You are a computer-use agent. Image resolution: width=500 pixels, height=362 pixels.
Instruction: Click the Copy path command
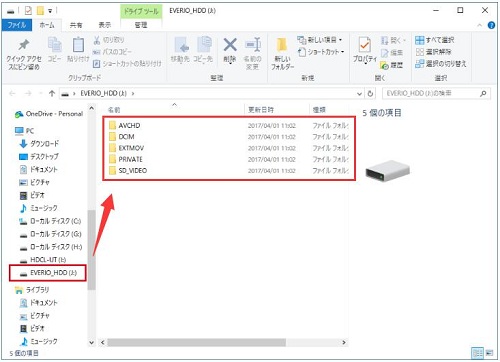(x=112, y=52)
